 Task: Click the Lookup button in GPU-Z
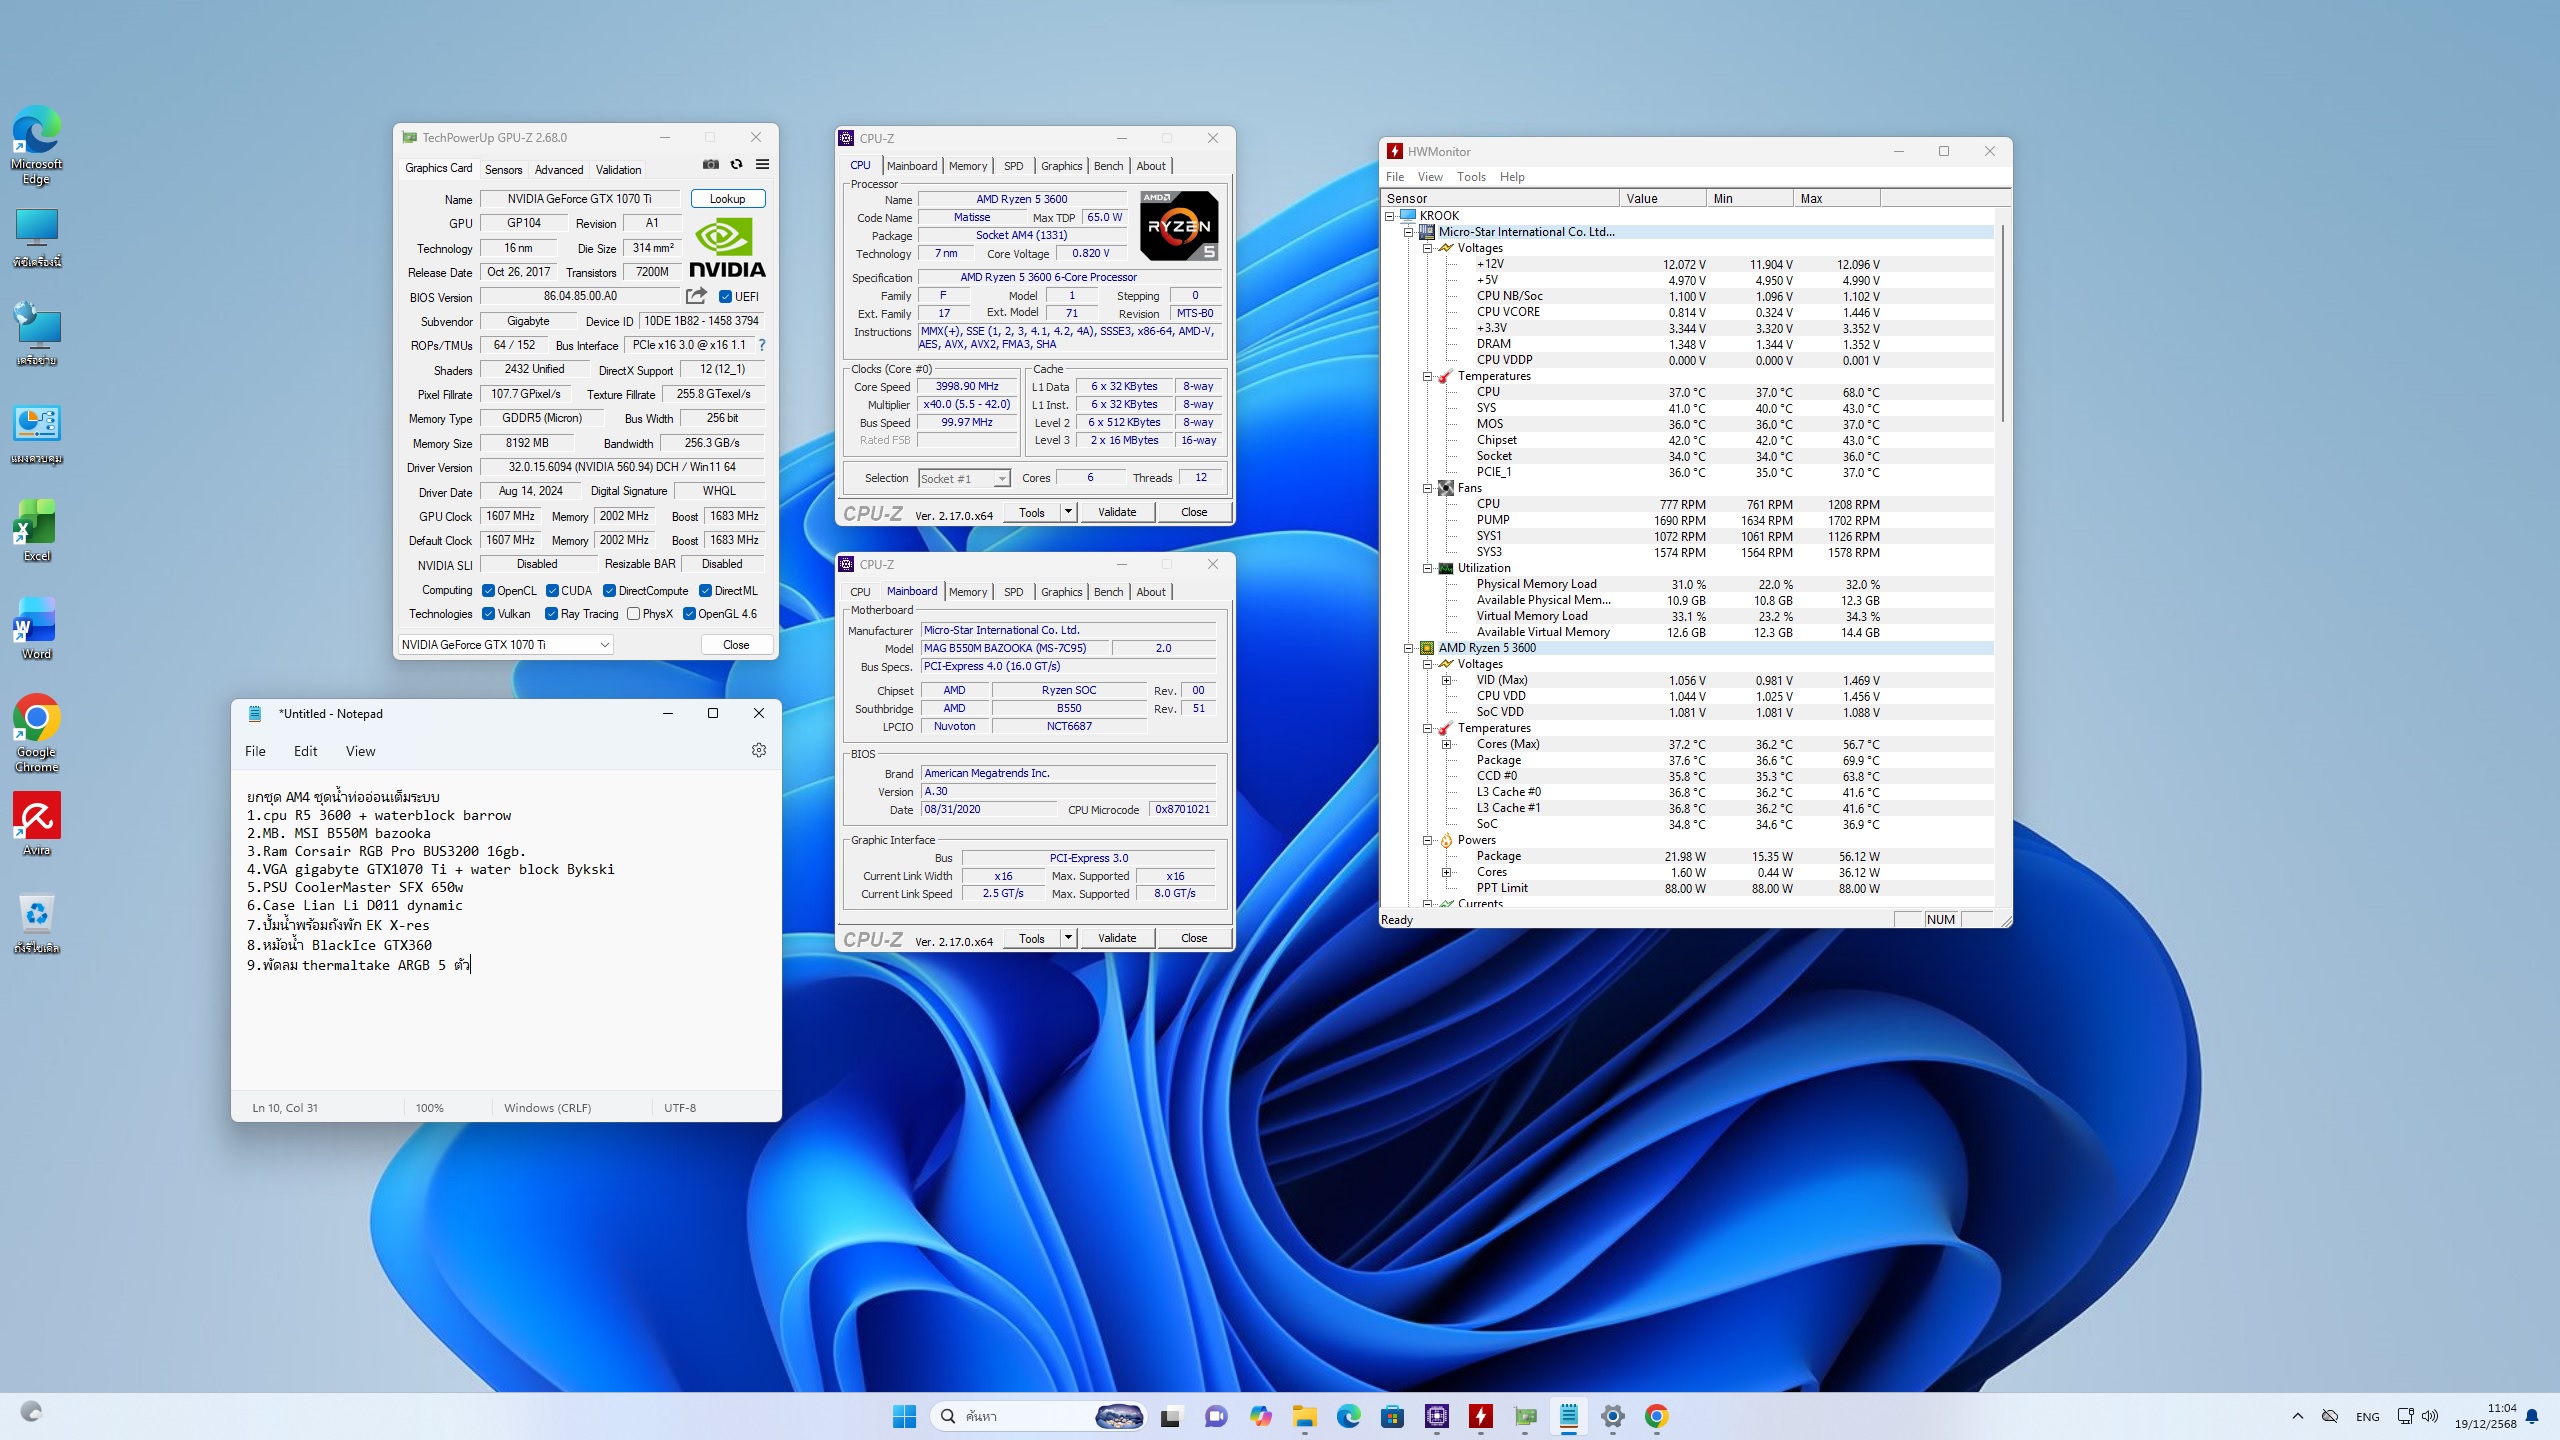click(x=727, y=199)
